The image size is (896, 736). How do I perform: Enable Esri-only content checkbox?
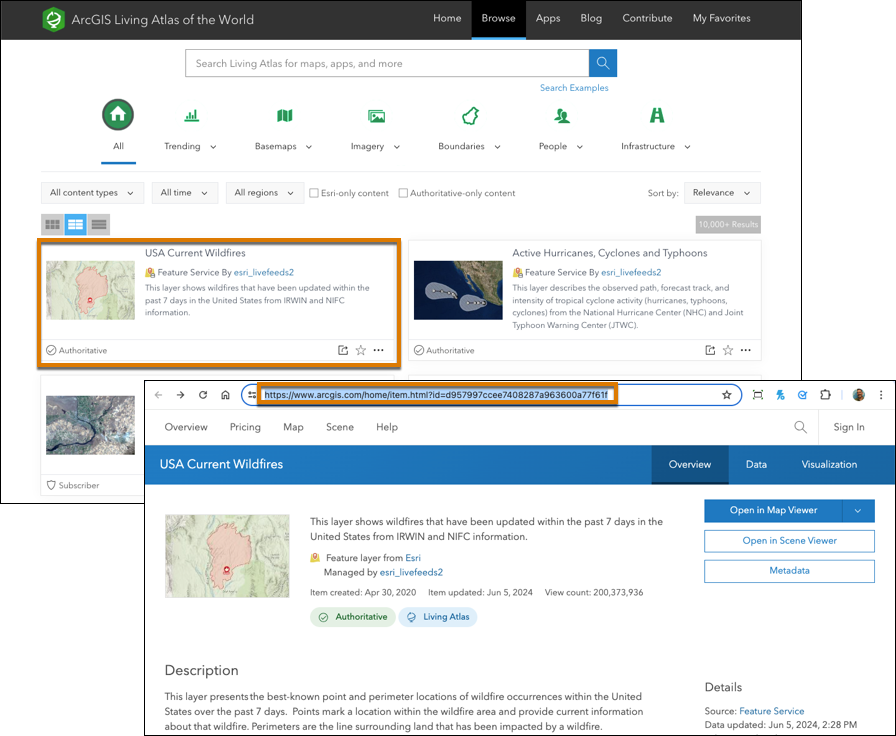click(314, 193)
